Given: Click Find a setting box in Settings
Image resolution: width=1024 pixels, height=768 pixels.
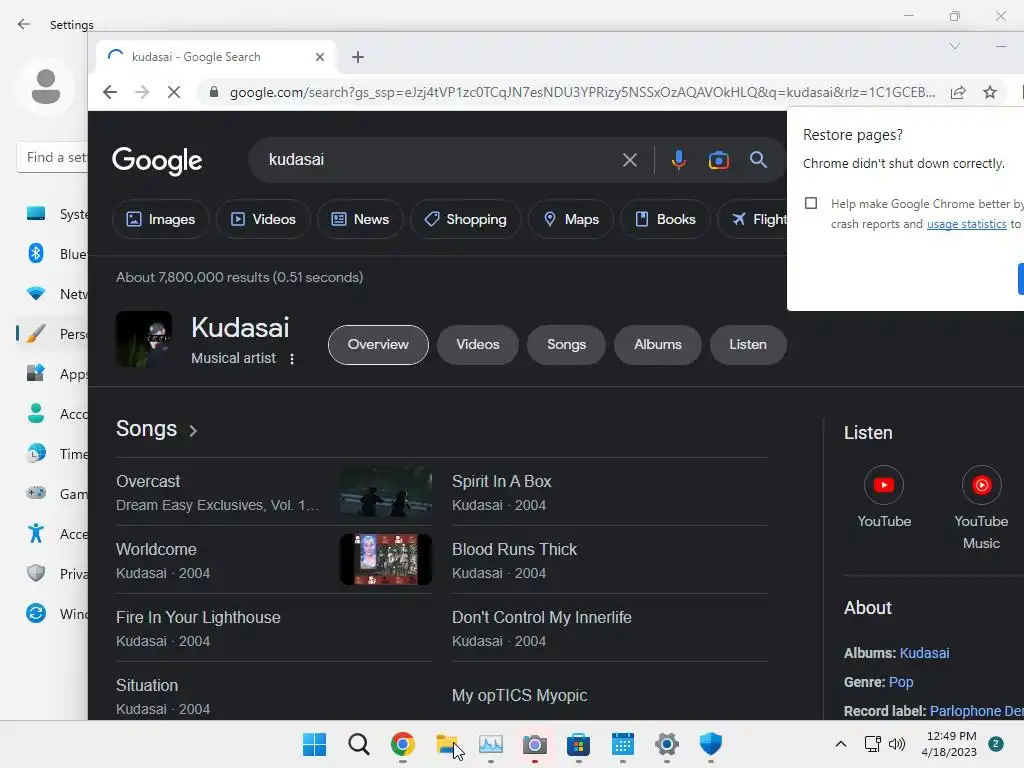Looking at the screenshot, I should coord(52,157).
